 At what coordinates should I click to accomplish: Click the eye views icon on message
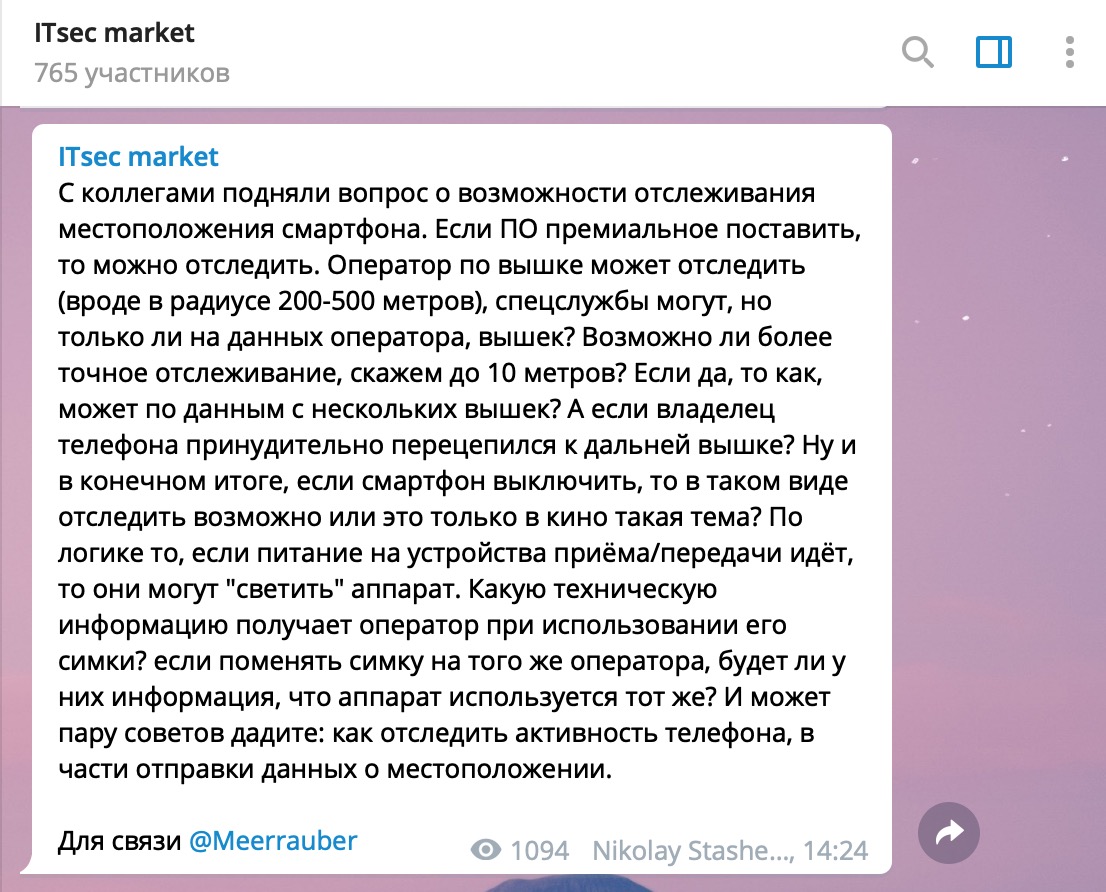[x=486, y=851]
